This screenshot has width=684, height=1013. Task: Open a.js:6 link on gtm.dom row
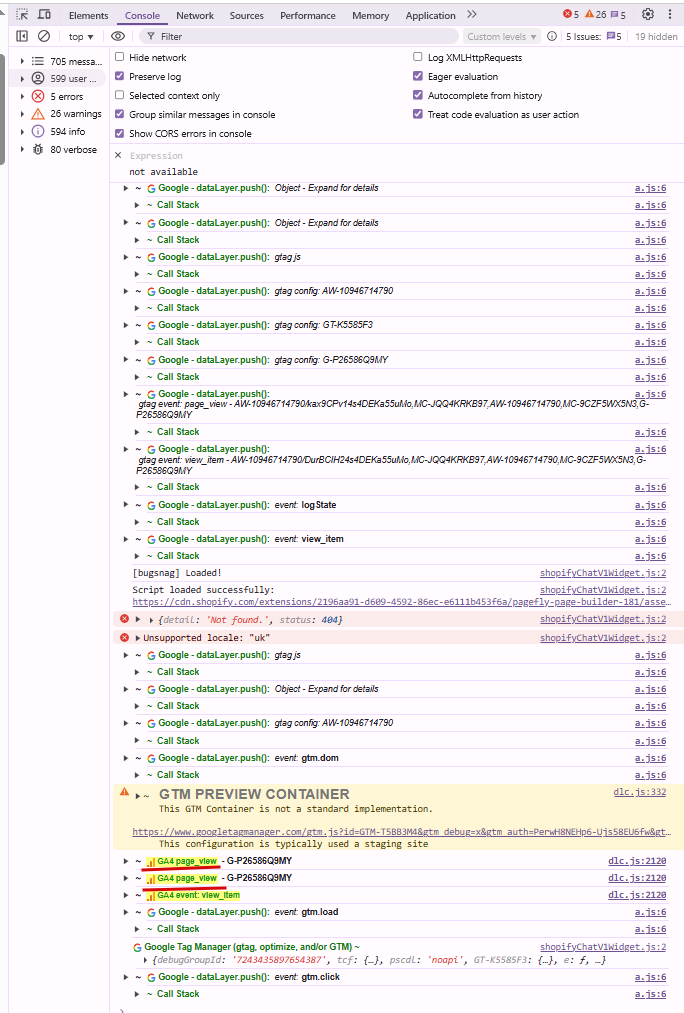click(650, 758)
